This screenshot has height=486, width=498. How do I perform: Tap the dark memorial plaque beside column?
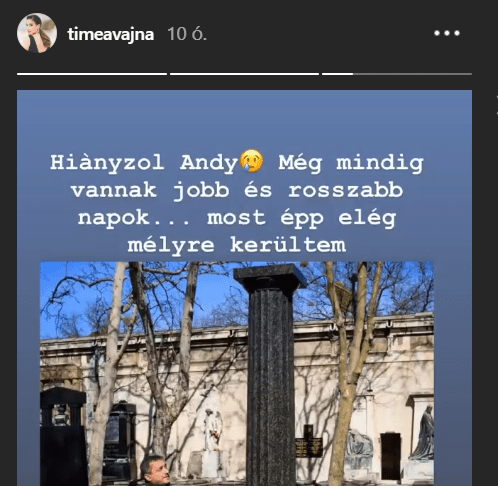pos(309,441)
